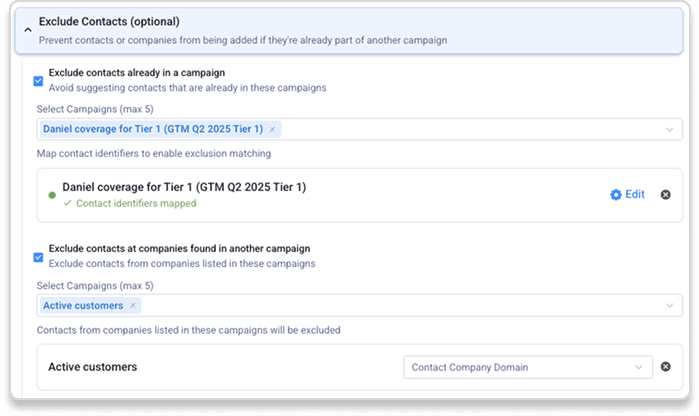The height and width of the screenshot is (416, 699).
Task: Delete the Daniel coverage mapping row
Action: click(x=665, y=195)
